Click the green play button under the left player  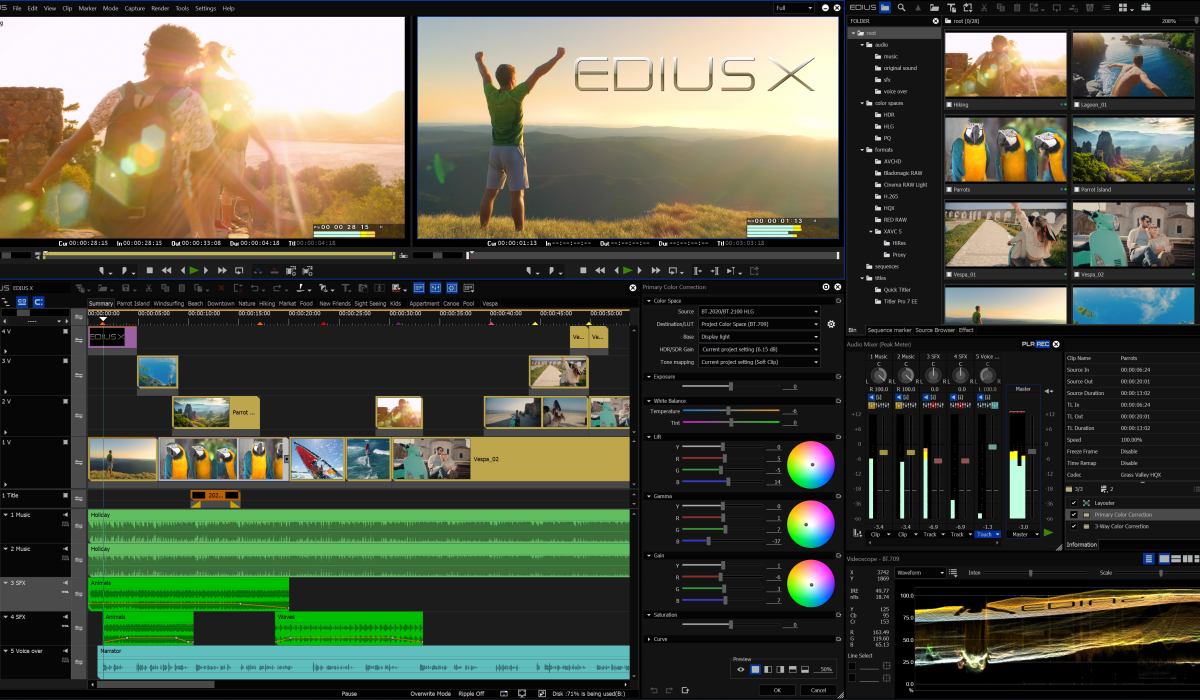194,270
